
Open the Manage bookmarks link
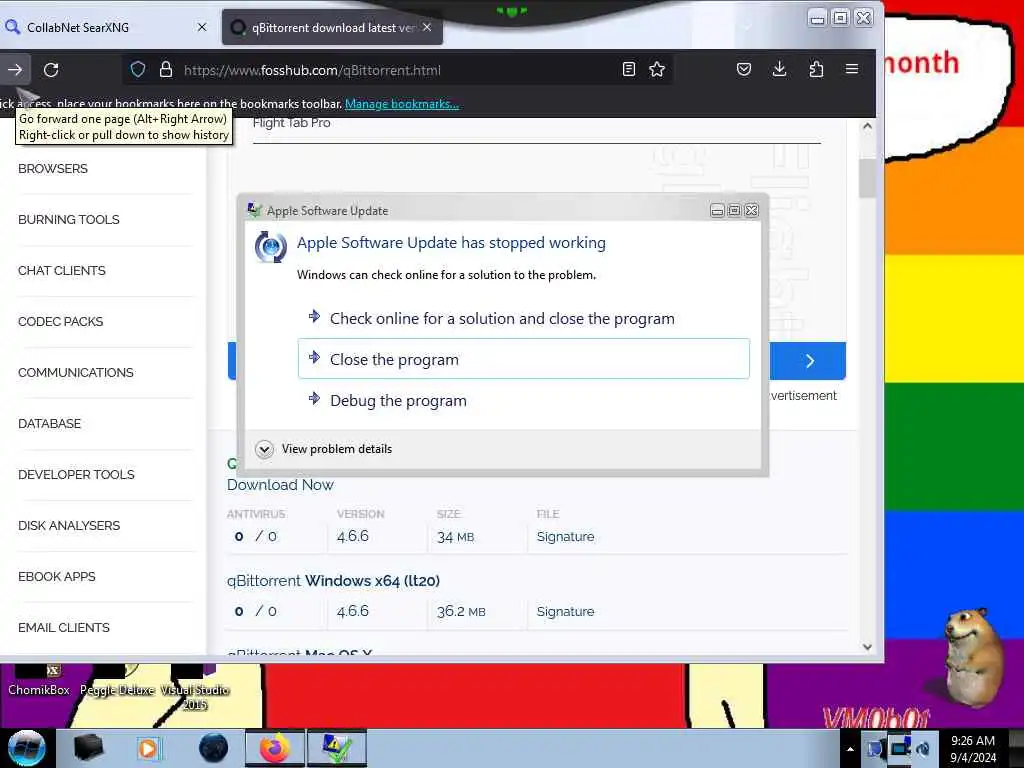[402, 104]
